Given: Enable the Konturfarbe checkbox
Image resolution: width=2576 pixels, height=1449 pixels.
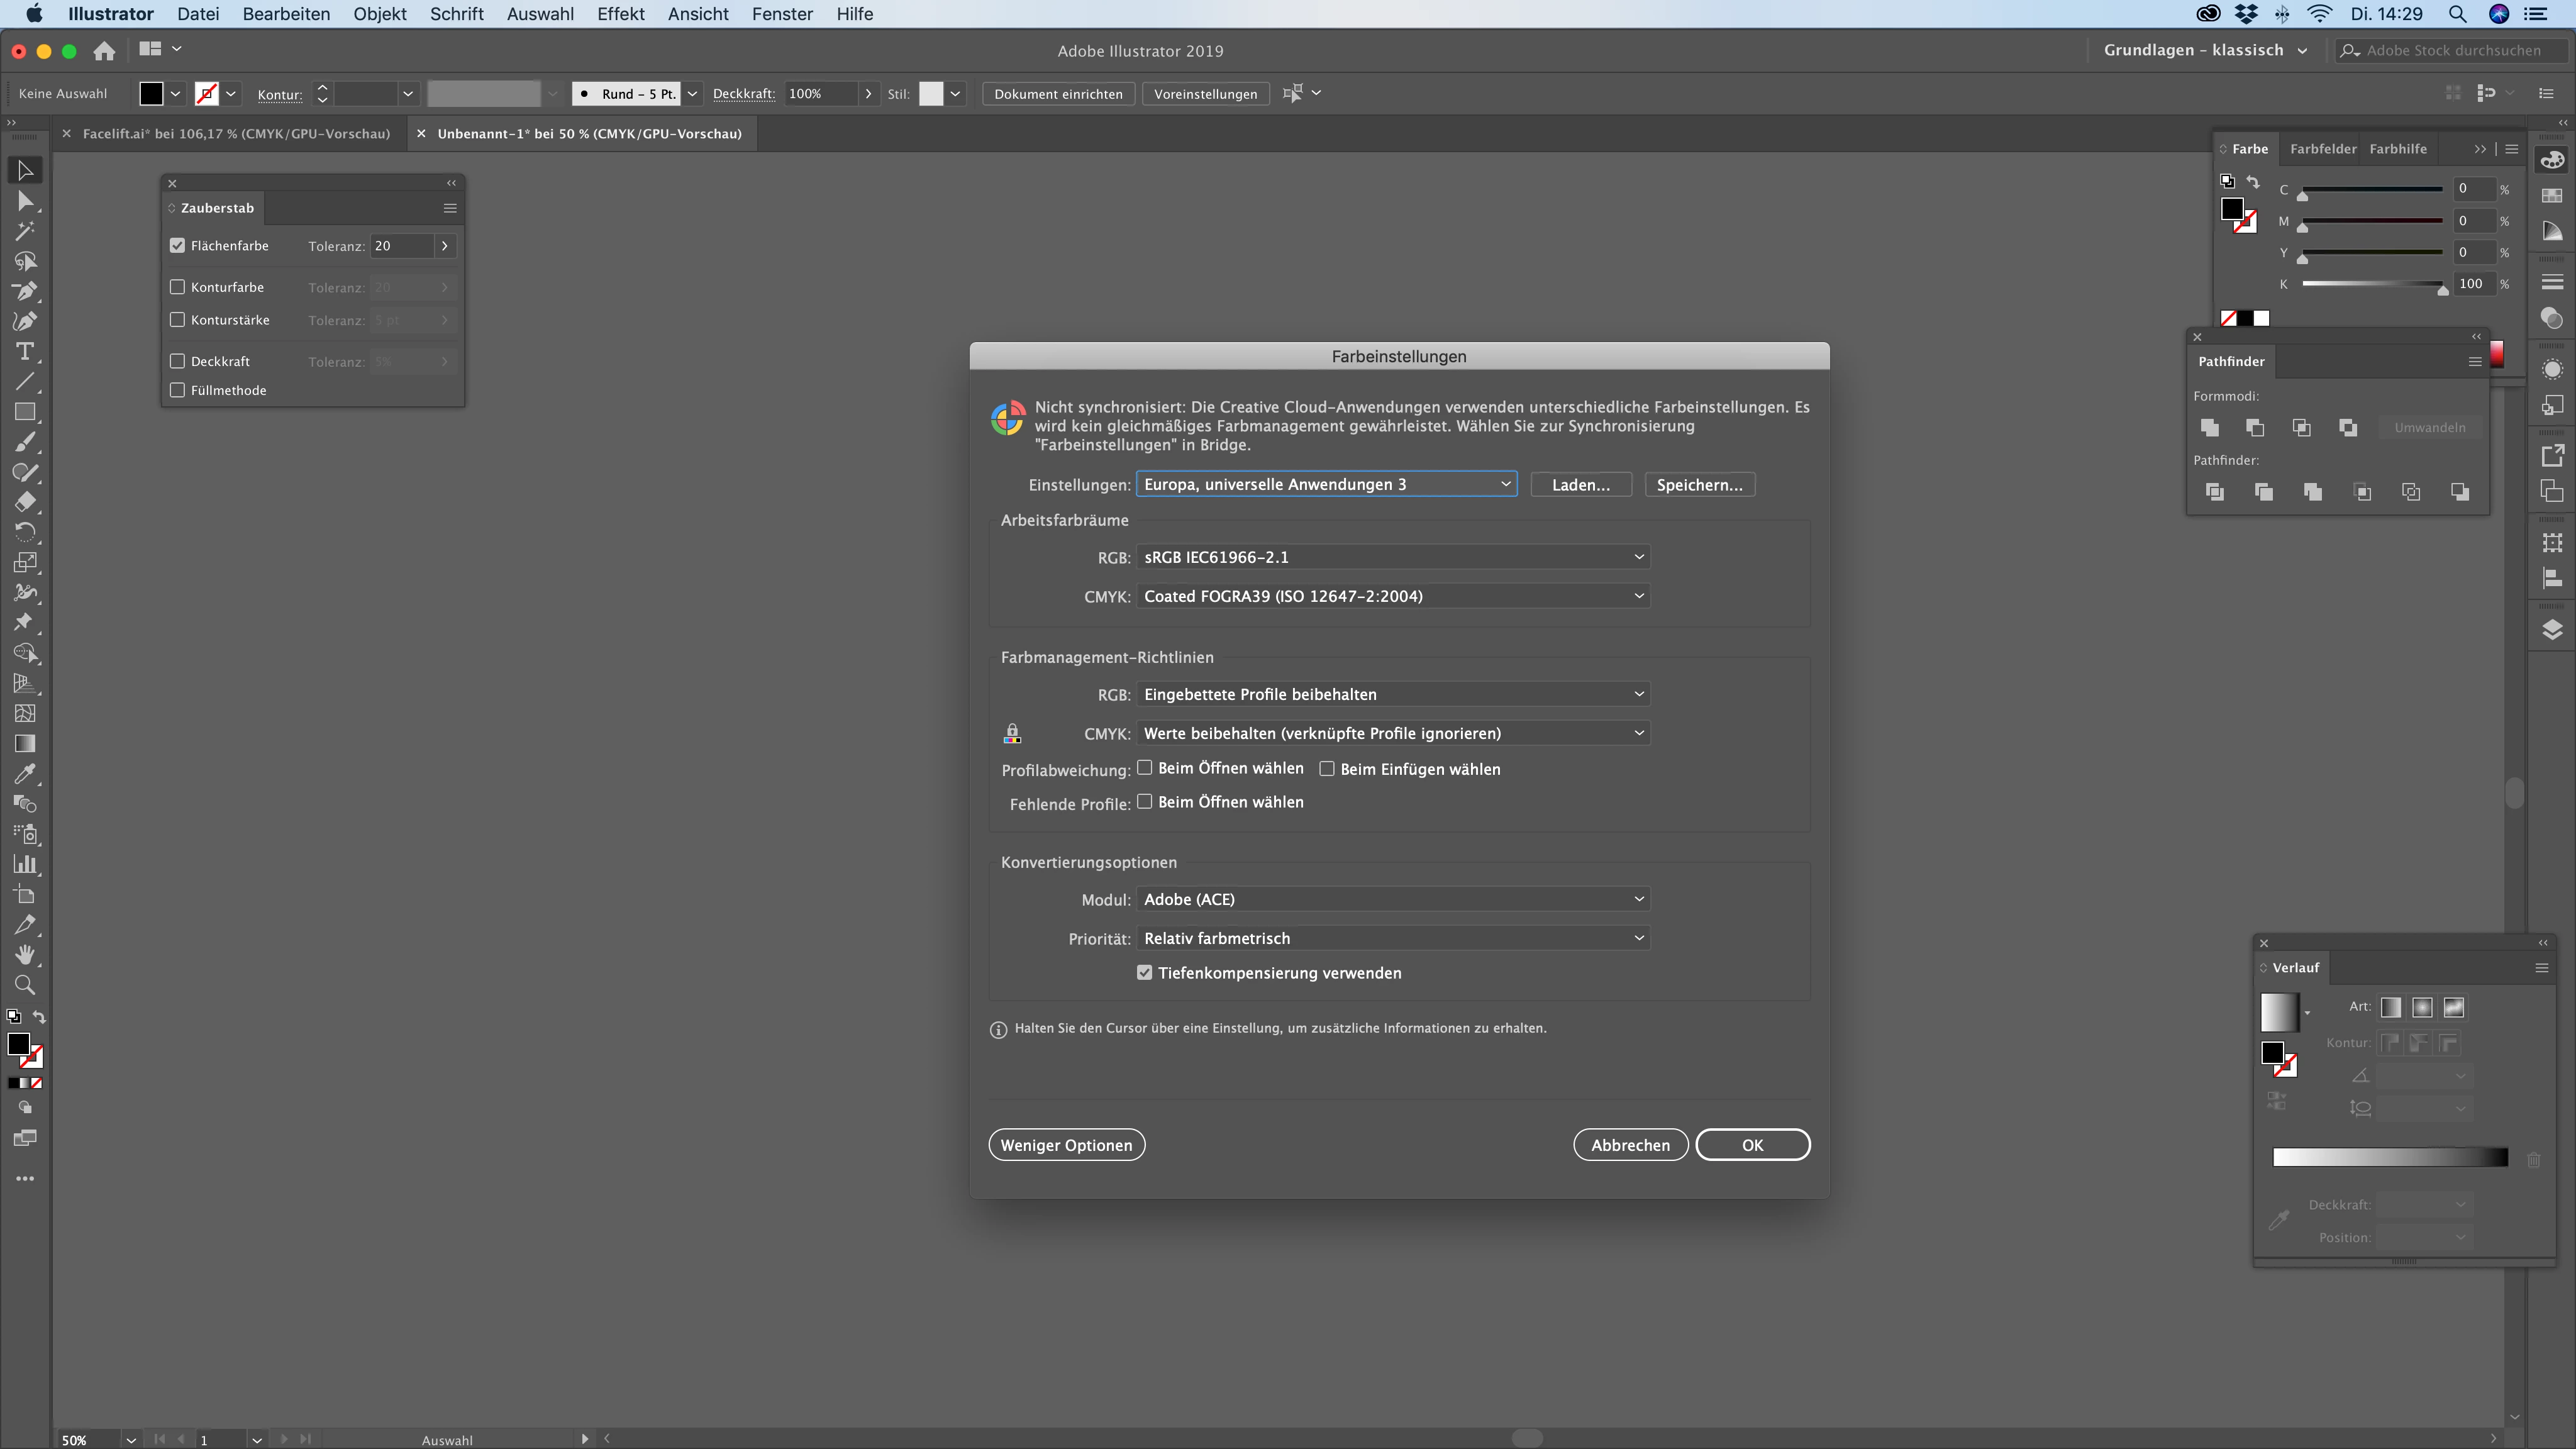Looking at the screenshot, I should pos(178,287).
